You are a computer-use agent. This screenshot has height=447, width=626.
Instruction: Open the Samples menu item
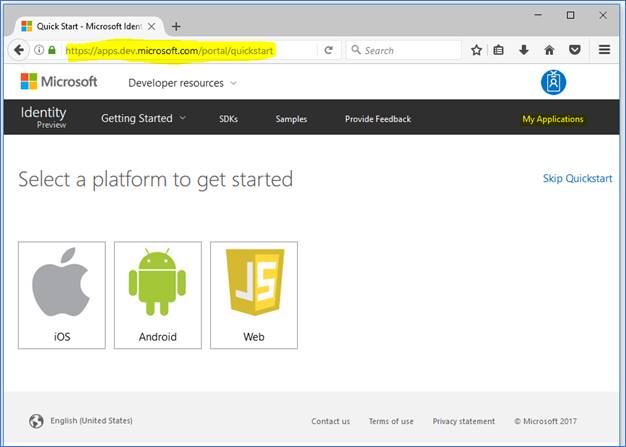pyautogui.click(x=291, y=119)
